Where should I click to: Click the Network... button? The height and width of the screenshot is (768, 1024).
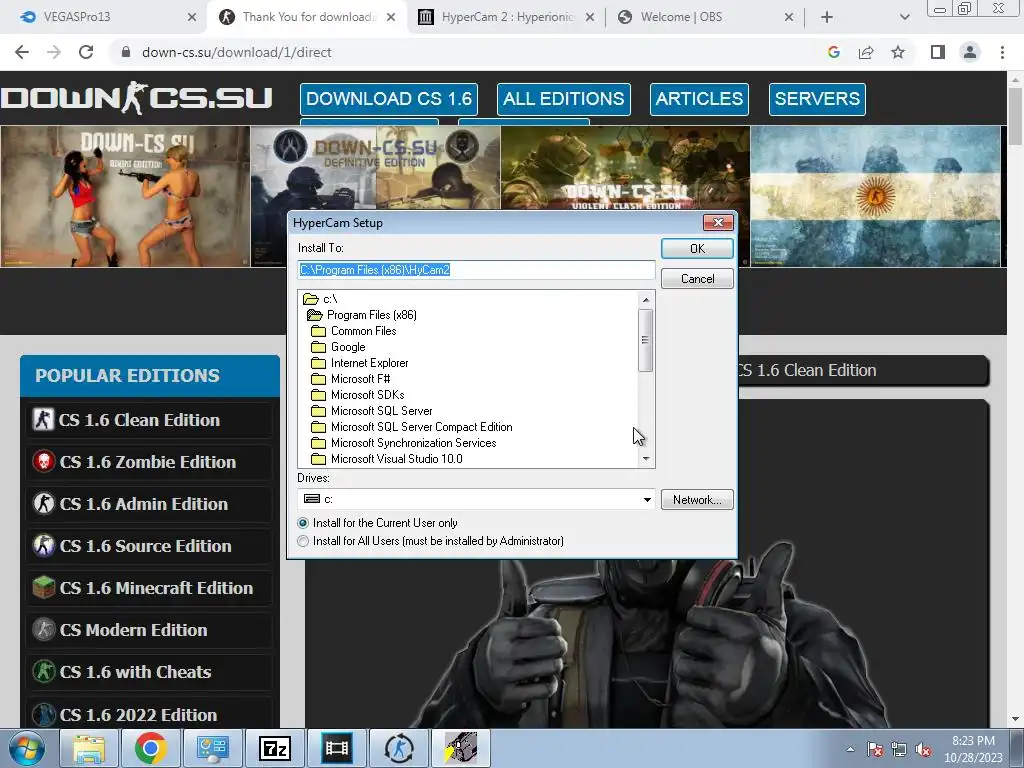(697, 500)
